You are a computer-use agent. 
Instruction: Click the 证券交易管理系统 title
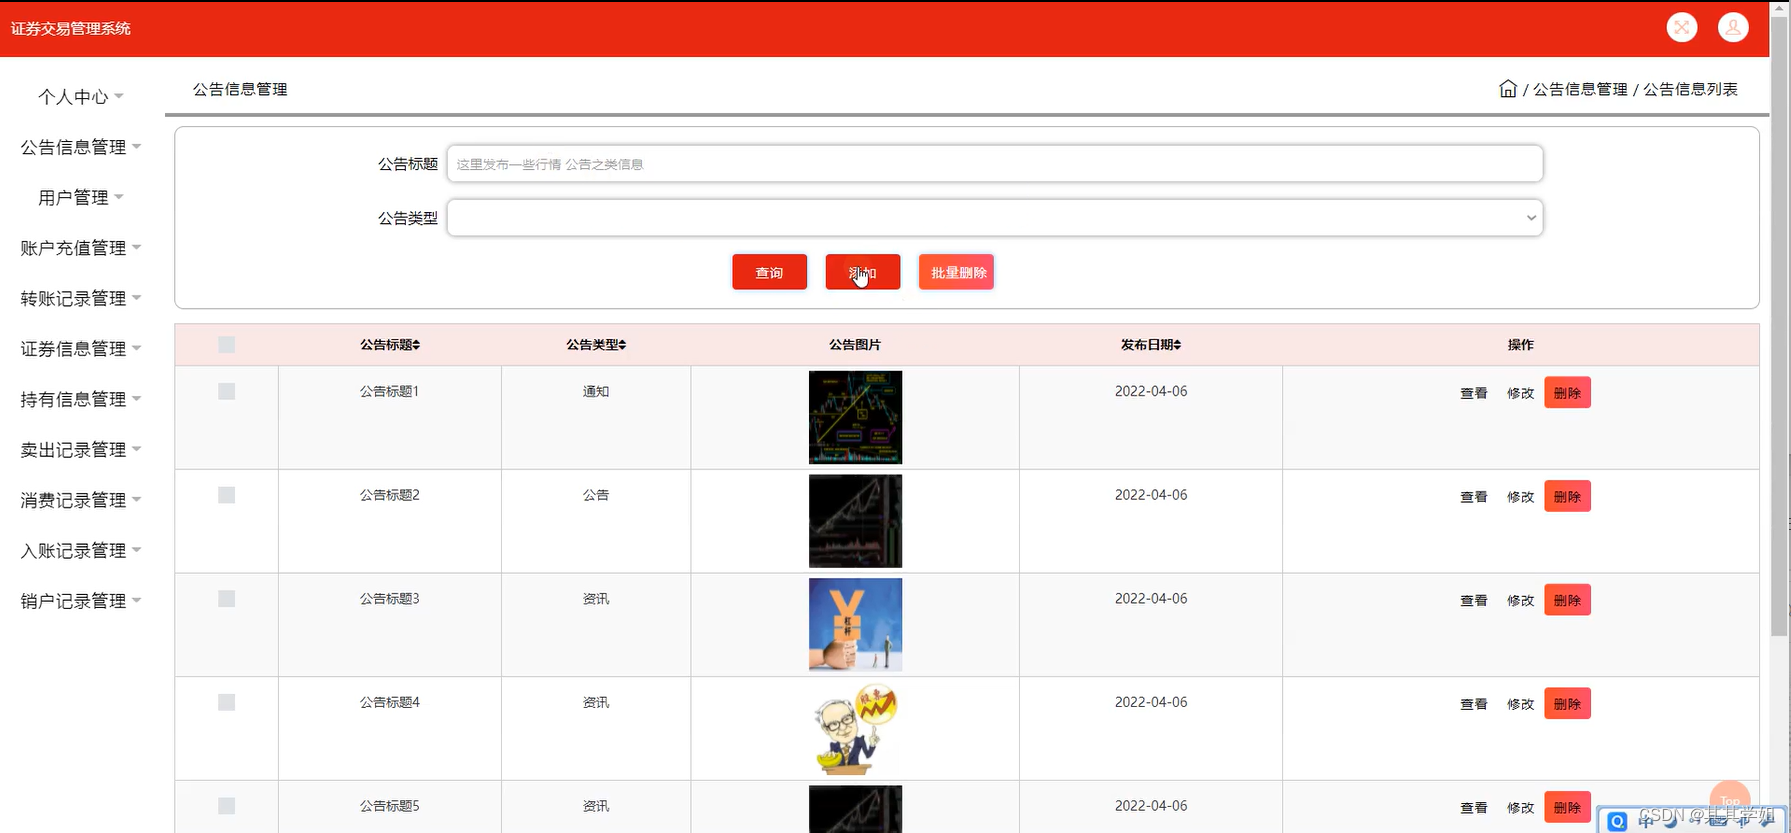click(71, 28)
